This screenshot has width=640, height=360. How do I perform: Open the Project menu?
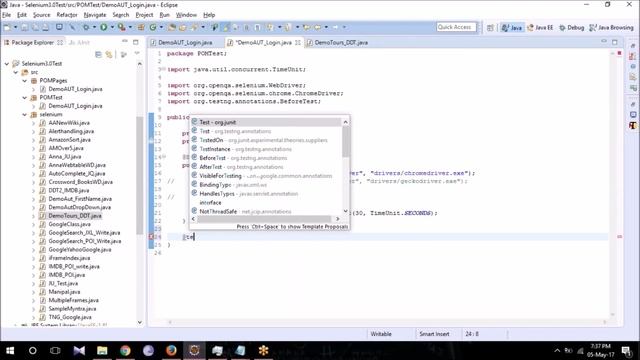coord(144,15)
